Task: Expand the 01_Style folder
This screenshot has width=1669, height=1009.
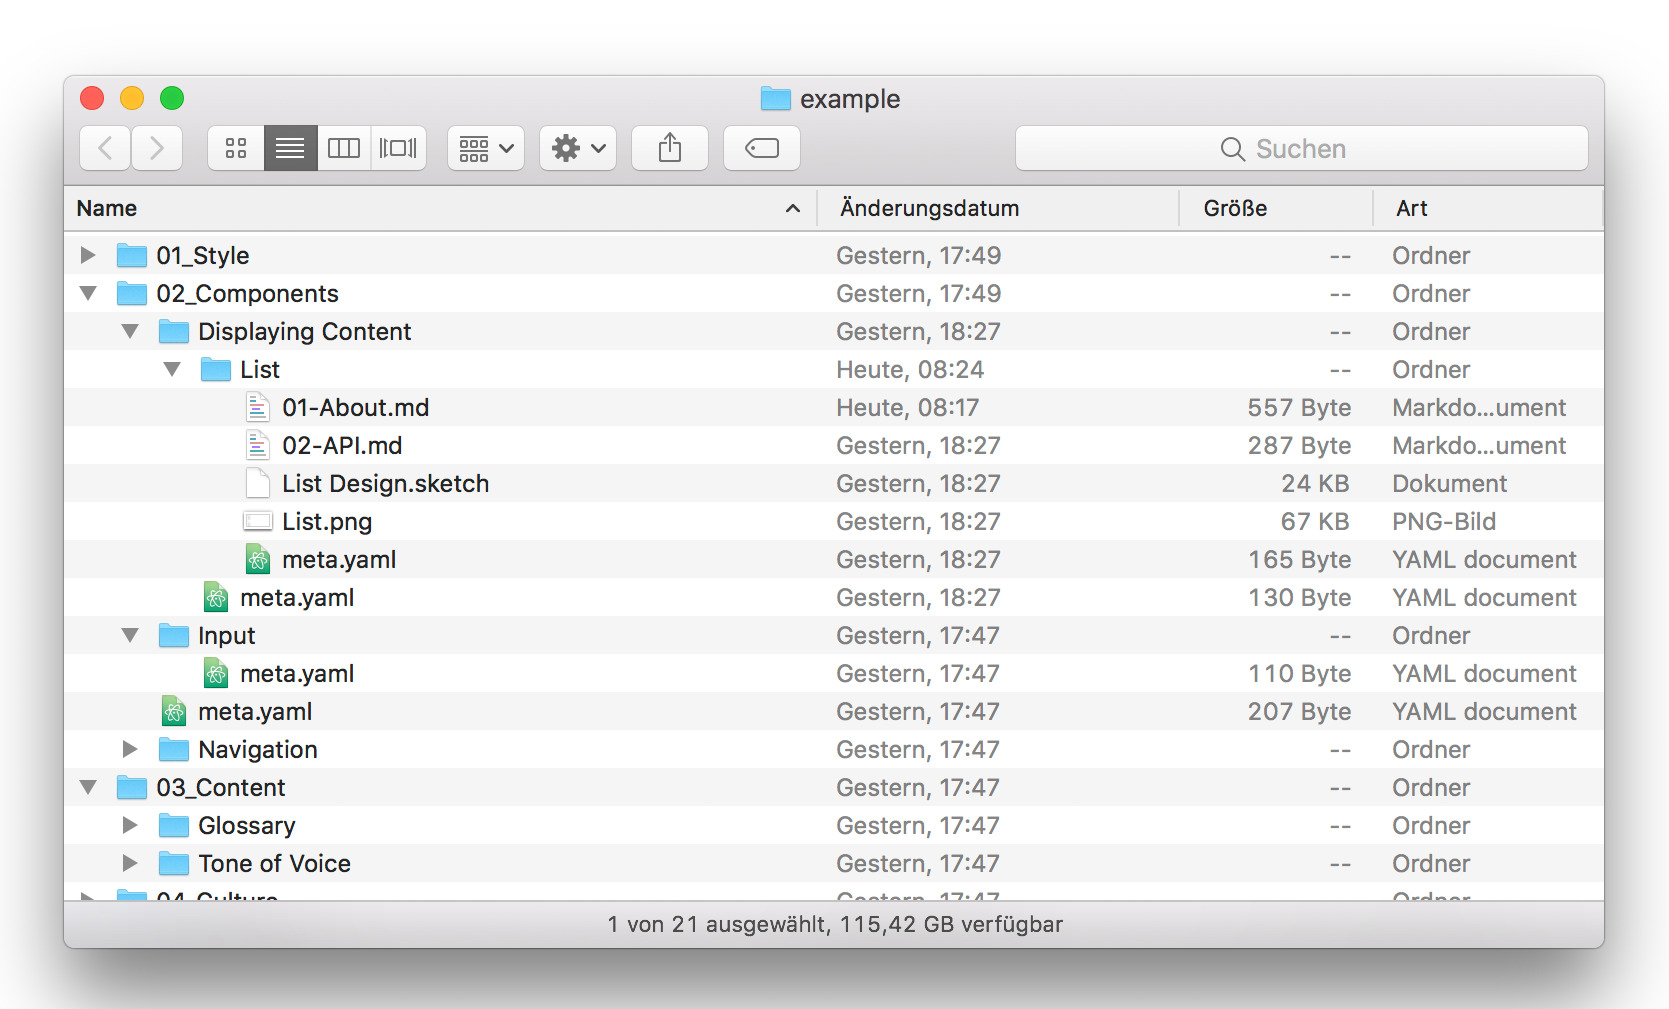Action: pos(88,255)
